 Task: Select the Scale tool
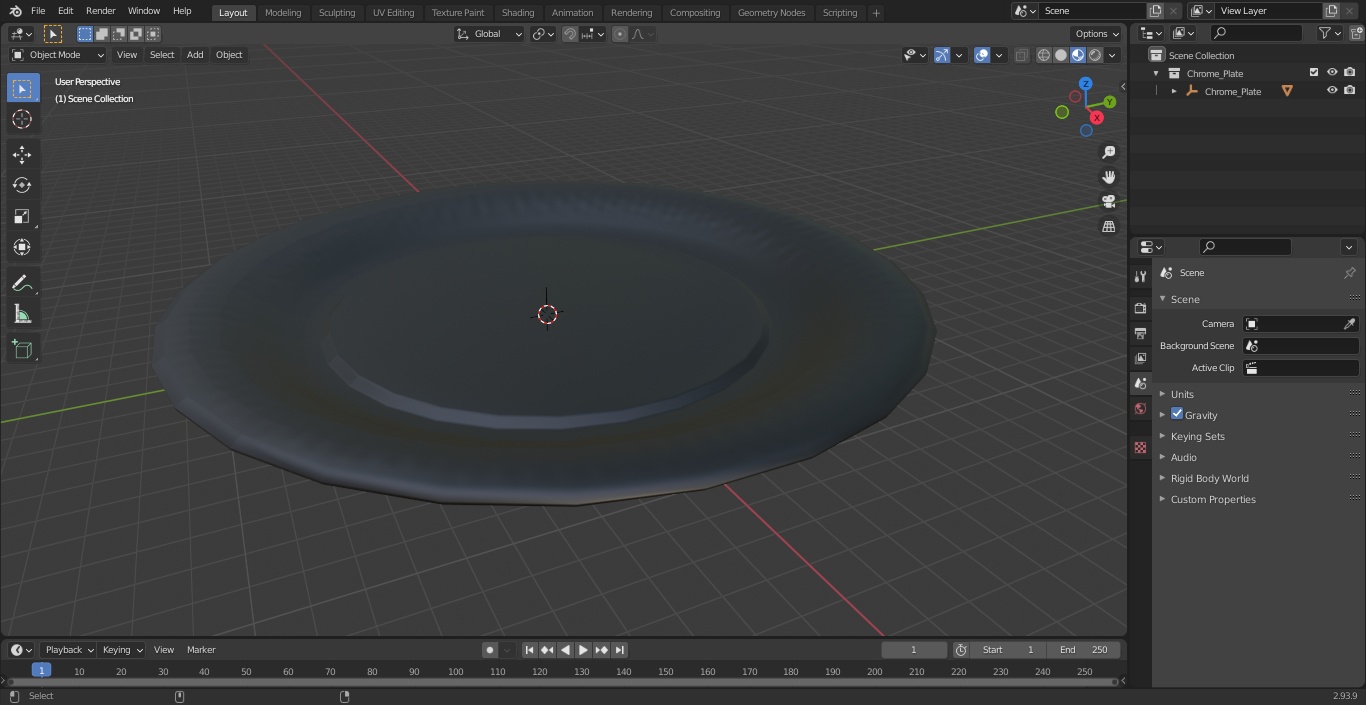(22, 216)
